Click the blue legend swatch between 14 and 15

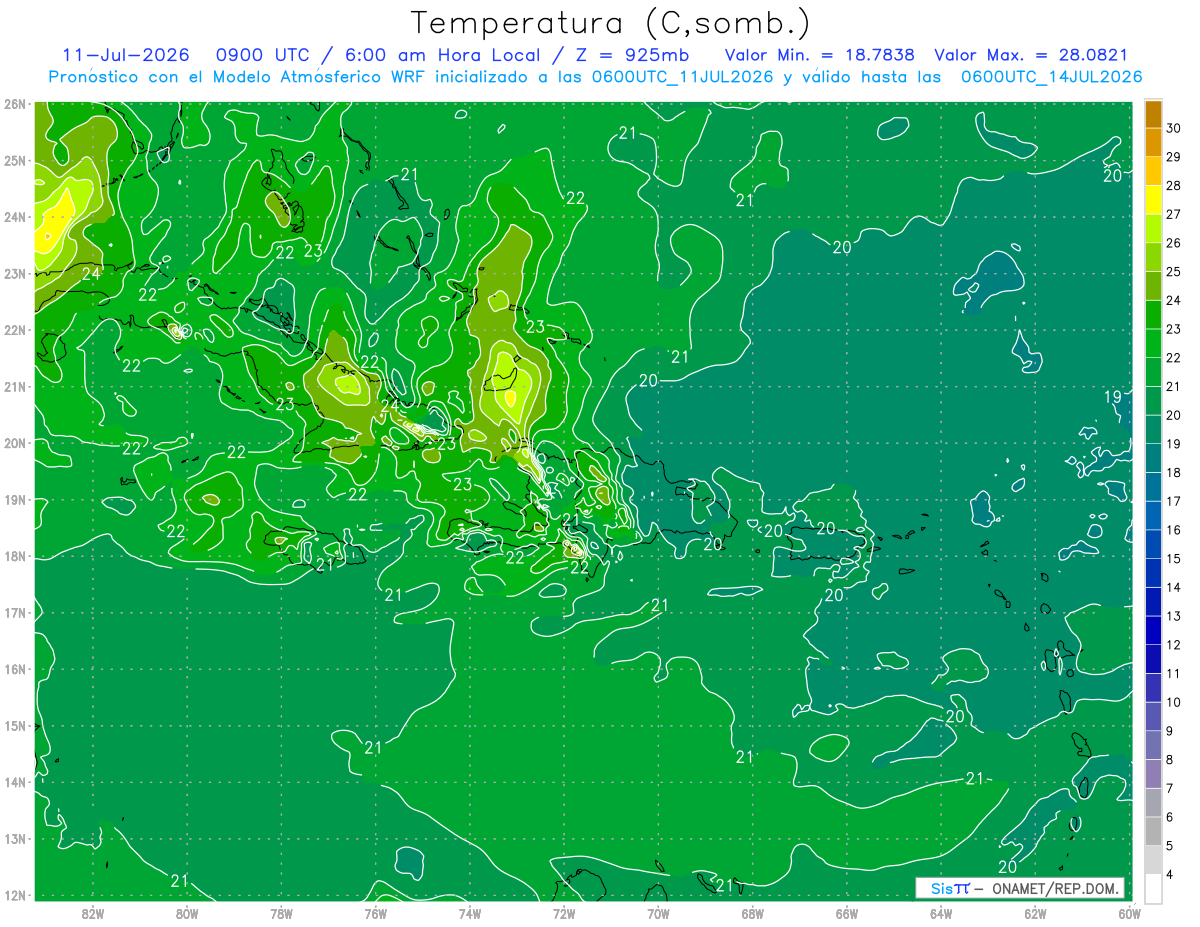point(1153,573)
